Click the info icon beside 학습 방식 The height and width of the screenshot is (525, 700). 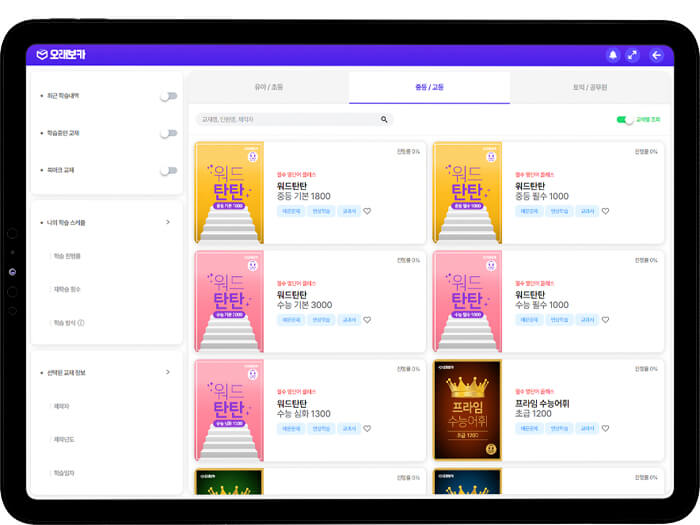tap(81, 323)
